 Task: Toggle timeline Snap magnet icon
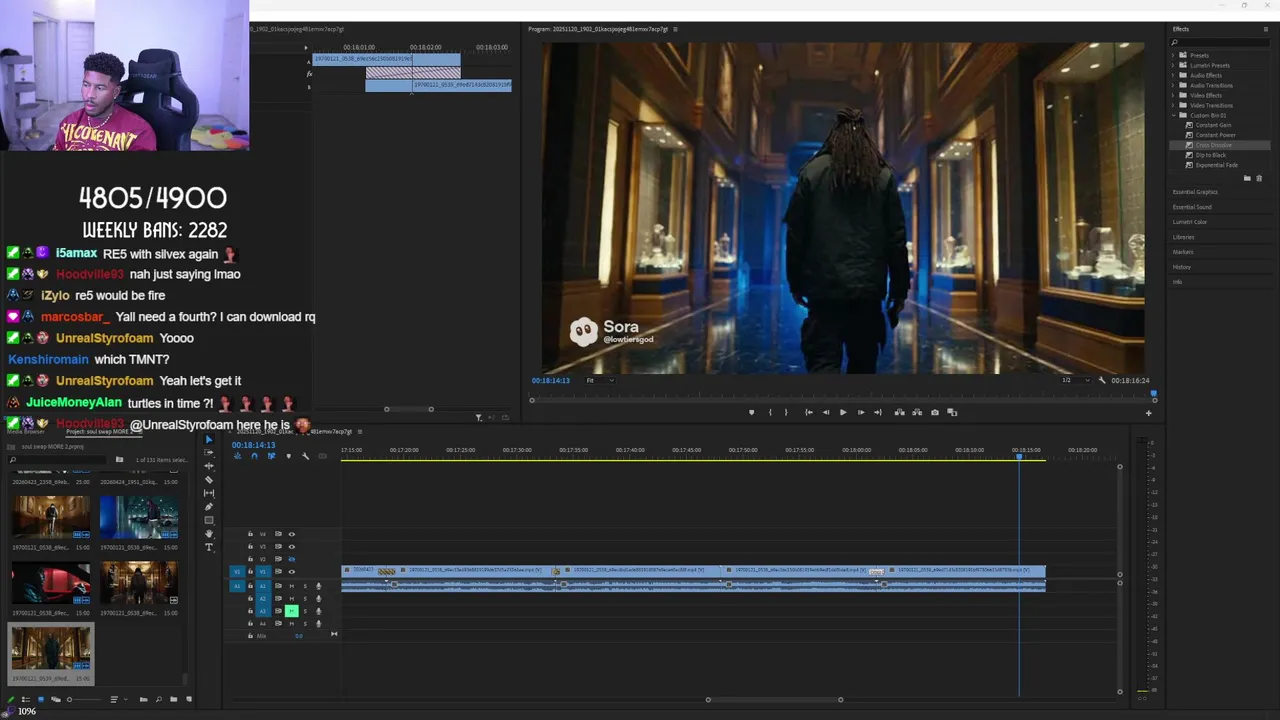[254, 456]
